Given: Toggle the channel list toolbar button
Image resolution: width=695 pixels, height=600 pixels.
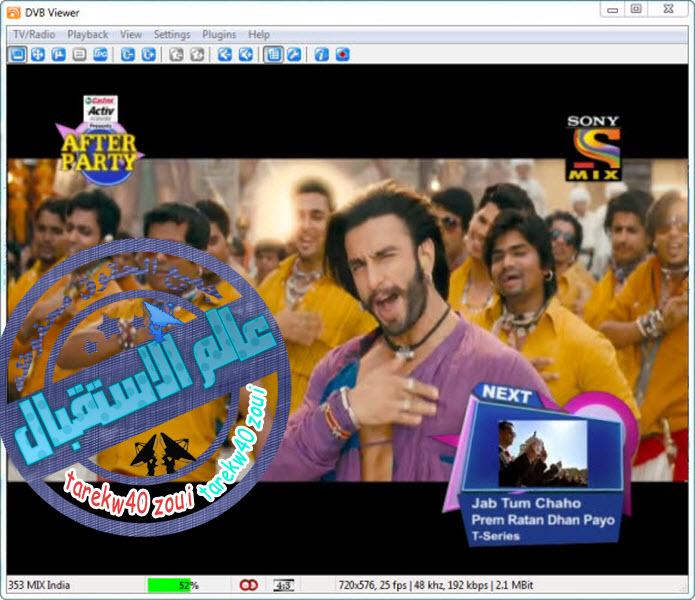Looking at the screenshot, I should click(273, 55).
